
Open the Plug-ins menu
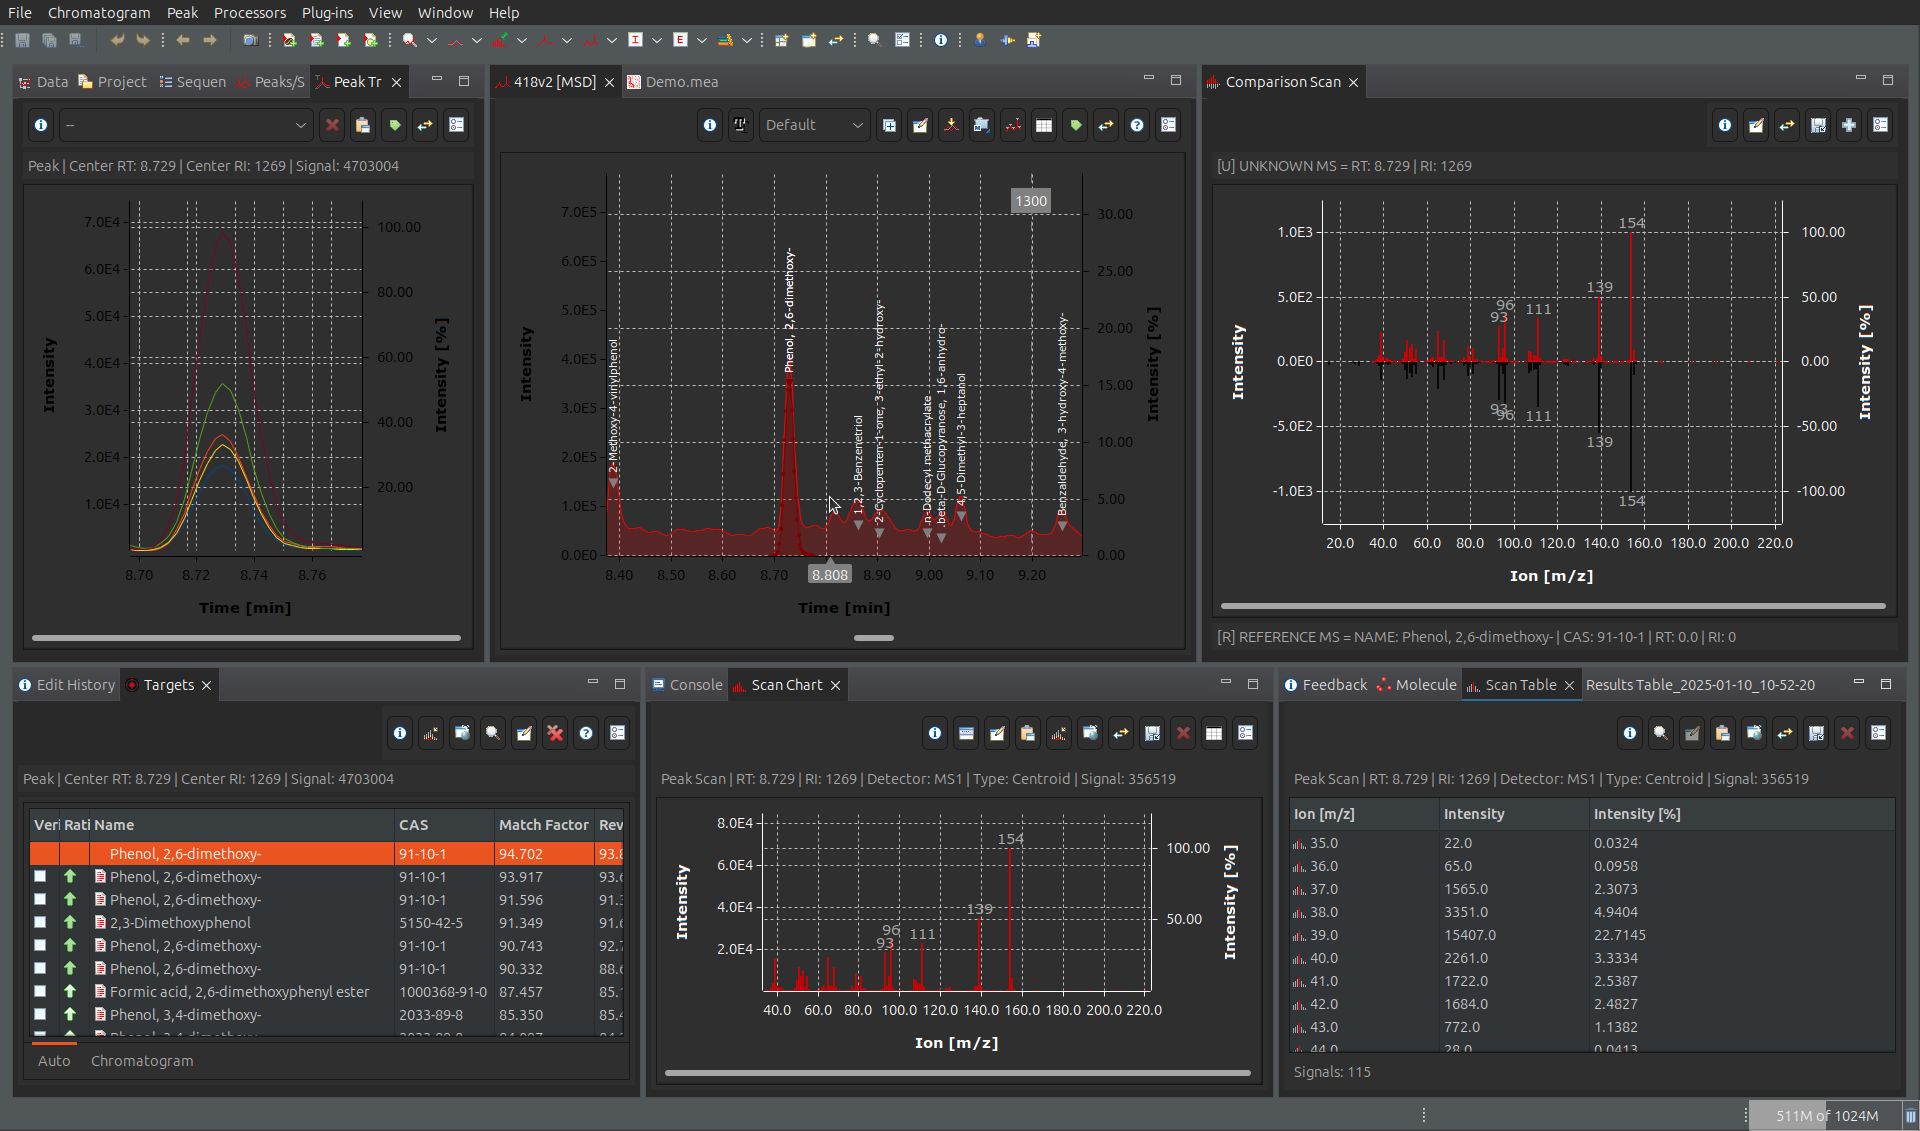click(x=327, y=12)
